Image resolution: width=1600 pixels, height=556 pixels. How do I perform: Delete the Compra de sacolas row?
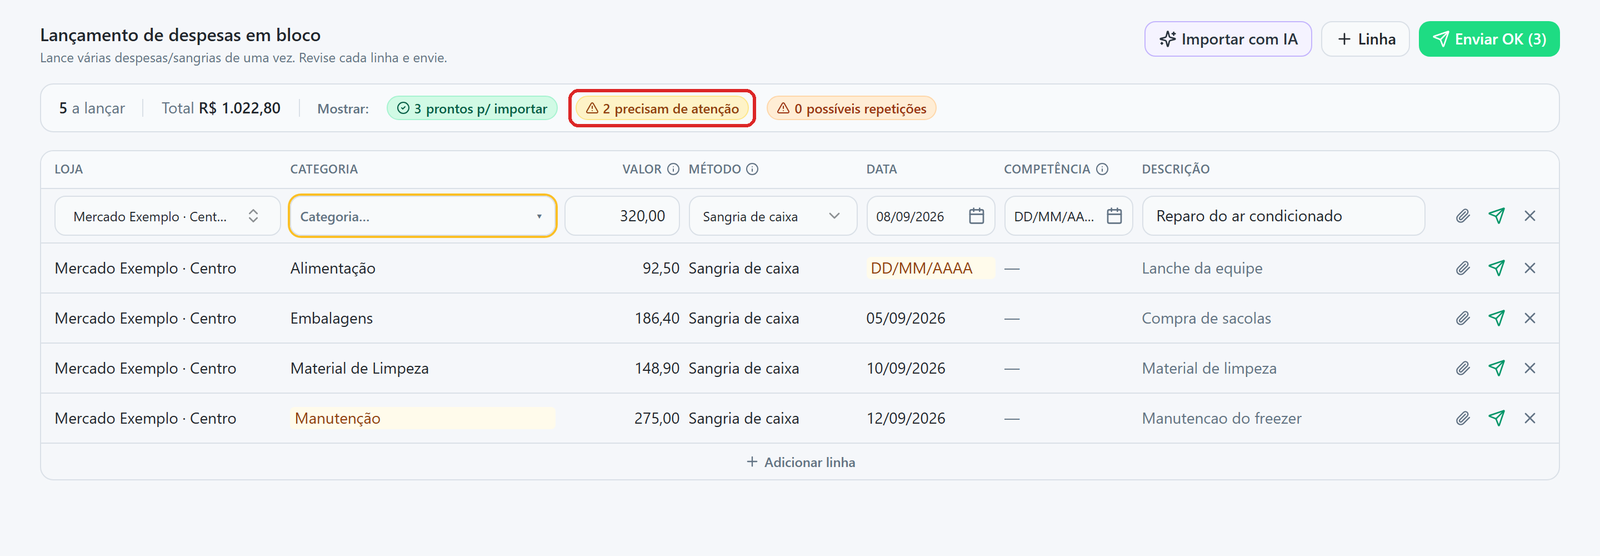pos(1530,318)
